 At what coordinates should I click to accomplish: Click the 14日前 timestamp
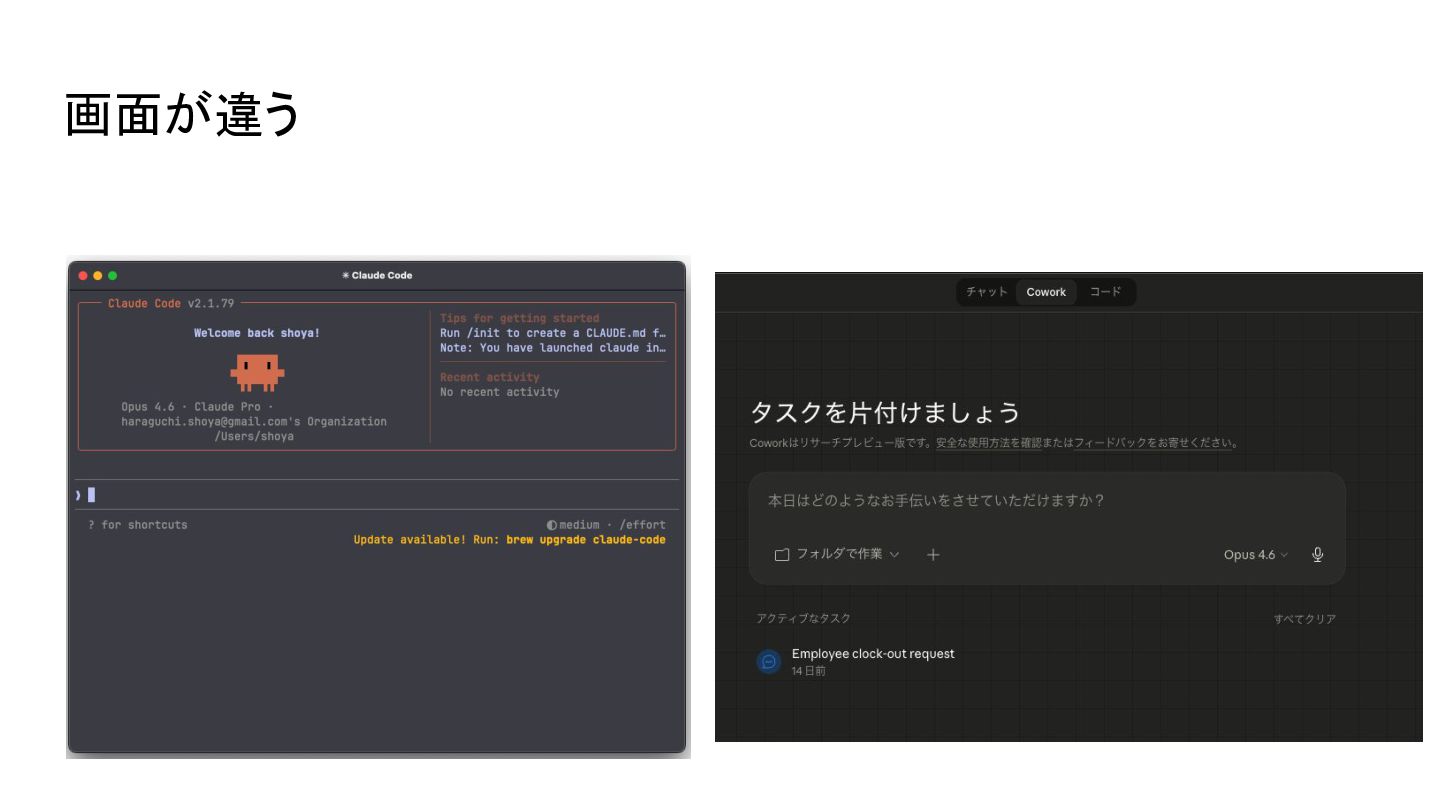(x=808, y=671)
